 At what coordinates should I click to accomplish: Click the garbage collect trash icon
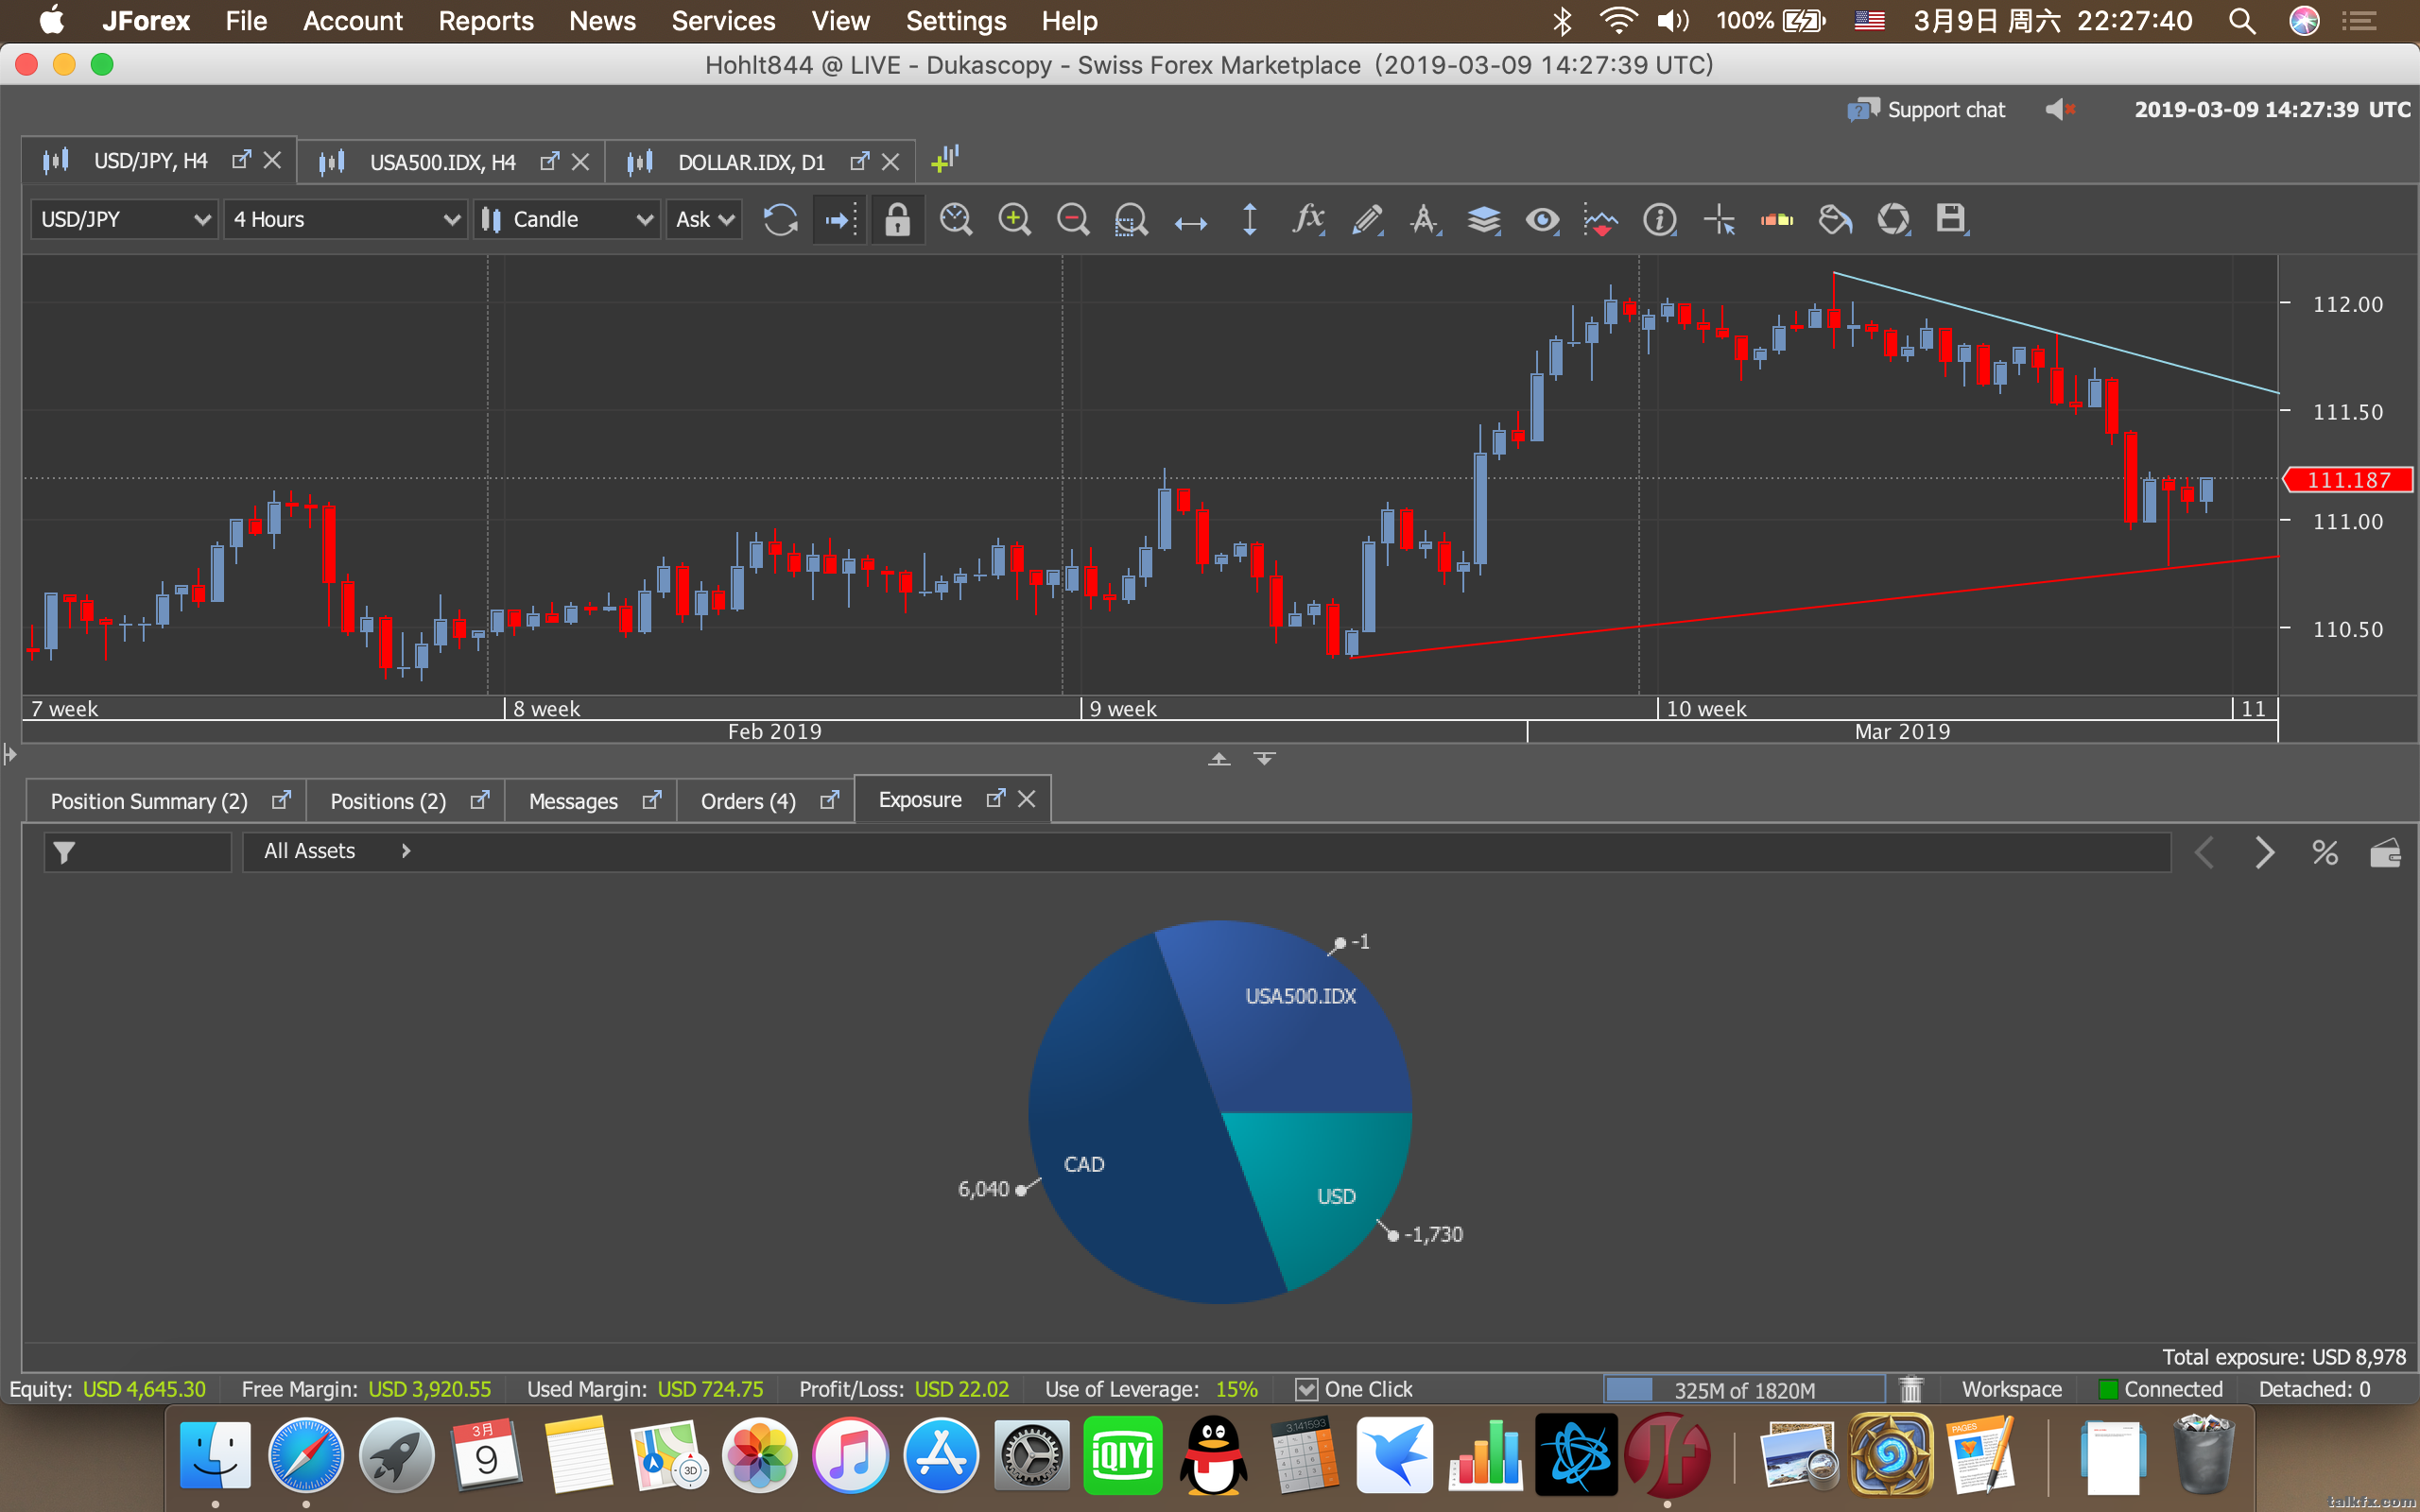coord(1911,1390)
